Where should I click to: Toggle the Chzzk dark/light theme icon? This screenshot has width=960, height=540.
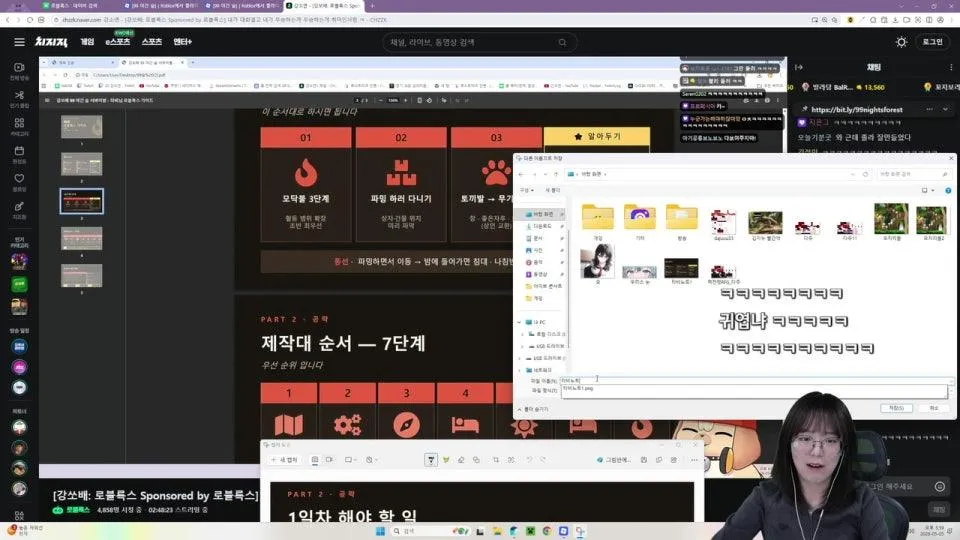point(901,42)
